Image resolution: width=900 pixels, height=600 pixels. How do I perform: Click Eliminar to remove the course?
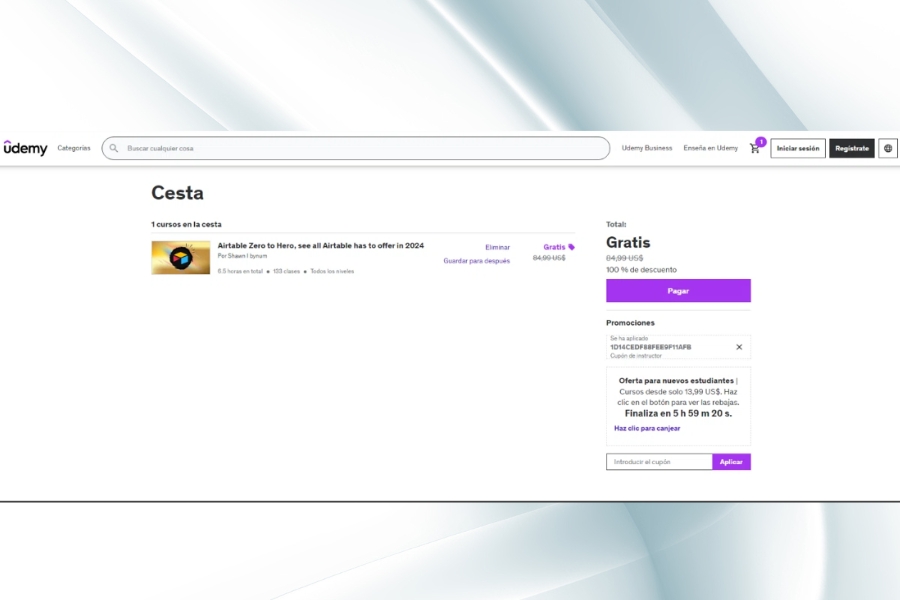pos(498,247)
